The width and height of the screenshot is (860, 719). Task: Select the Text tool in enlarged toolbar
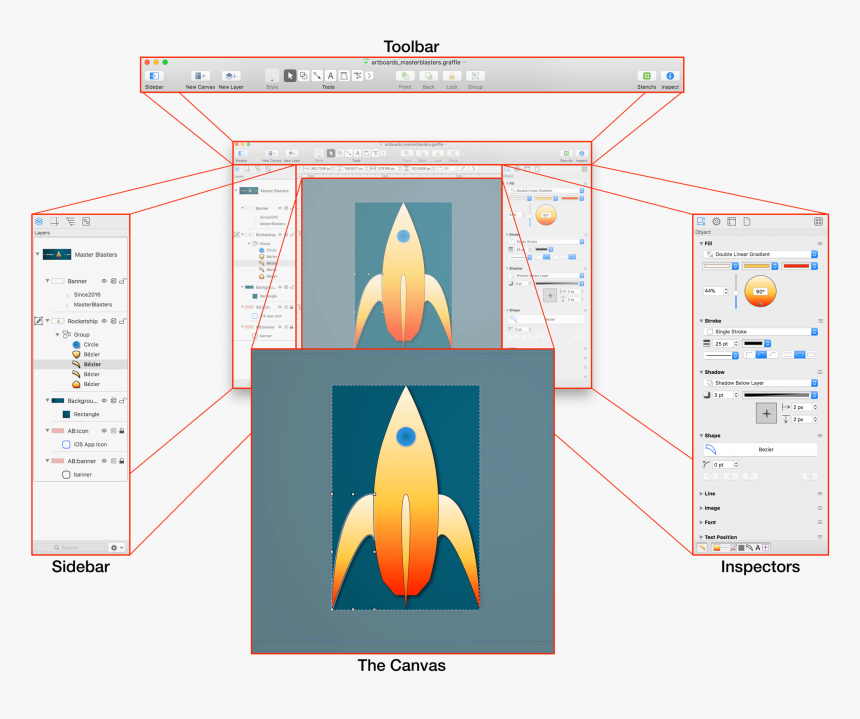coord(330,76)
